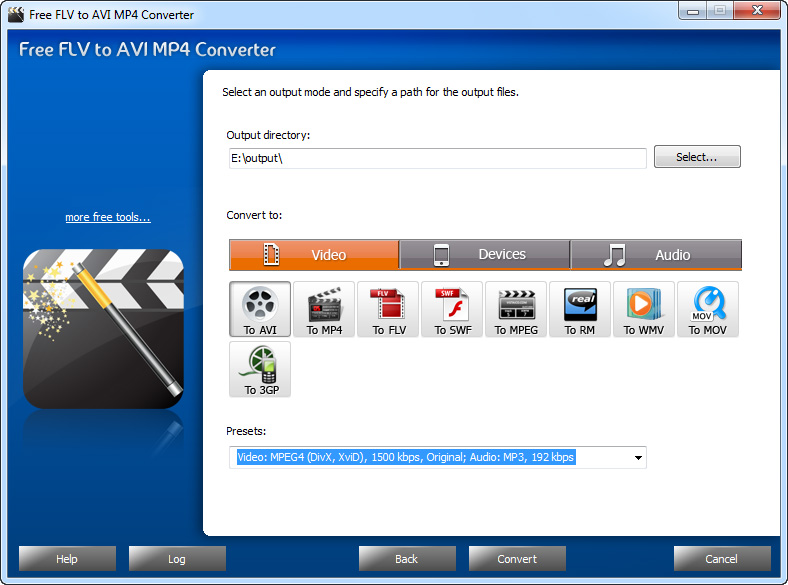Select the To RM RealMedia icon
Image resolution: width=788 pixels, height=585 pixels.
click(x=580, y=309)
